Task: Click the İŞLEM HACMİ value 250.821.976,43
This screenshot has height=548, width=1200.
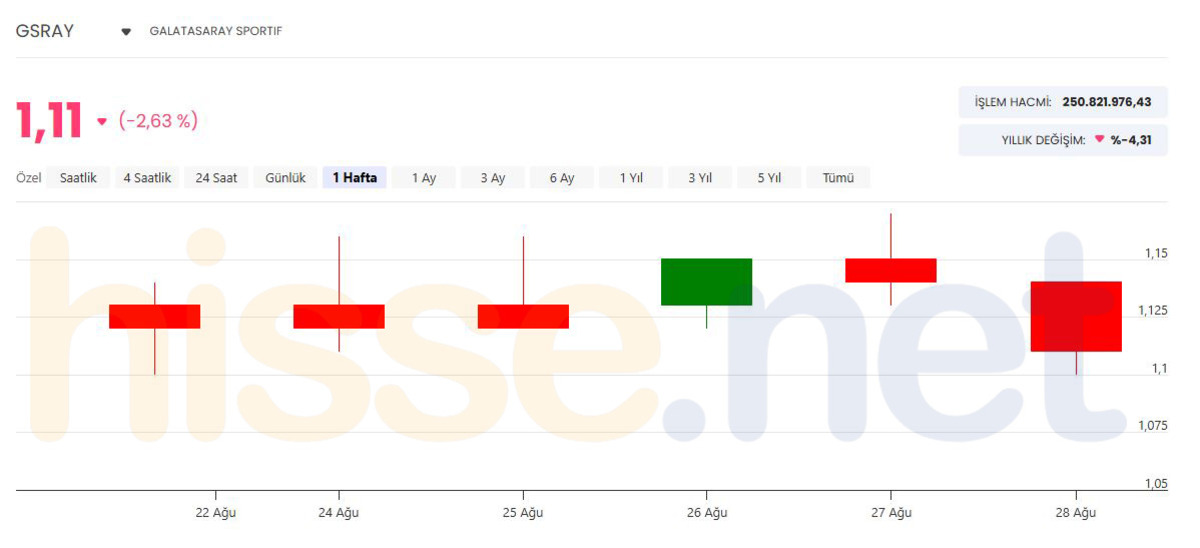Action: tap(1107, 102)
